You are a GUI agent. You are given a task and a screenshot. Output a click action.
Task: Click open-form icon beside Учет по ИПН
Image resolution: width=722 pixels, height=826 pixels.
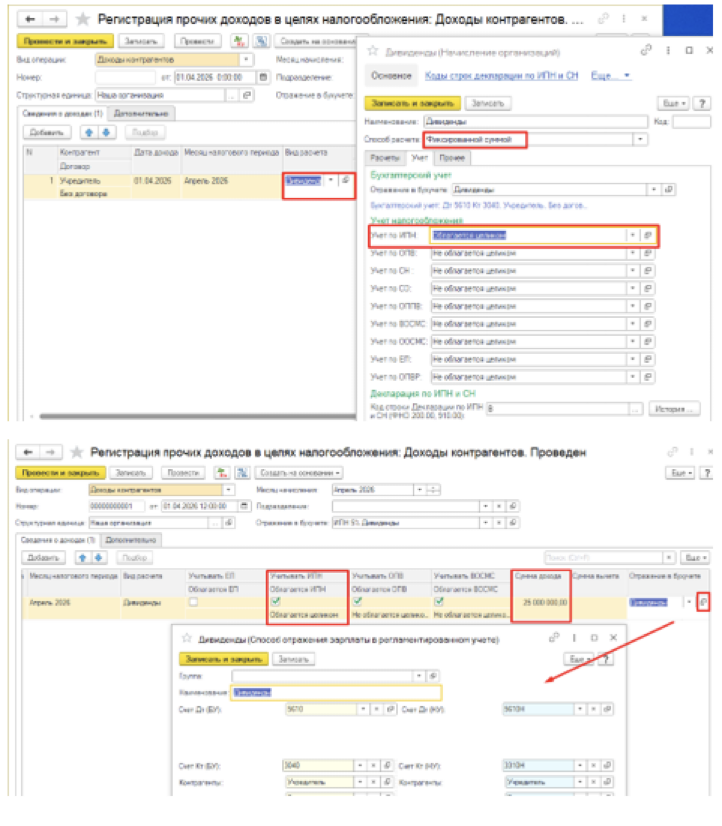pos(647,235)
